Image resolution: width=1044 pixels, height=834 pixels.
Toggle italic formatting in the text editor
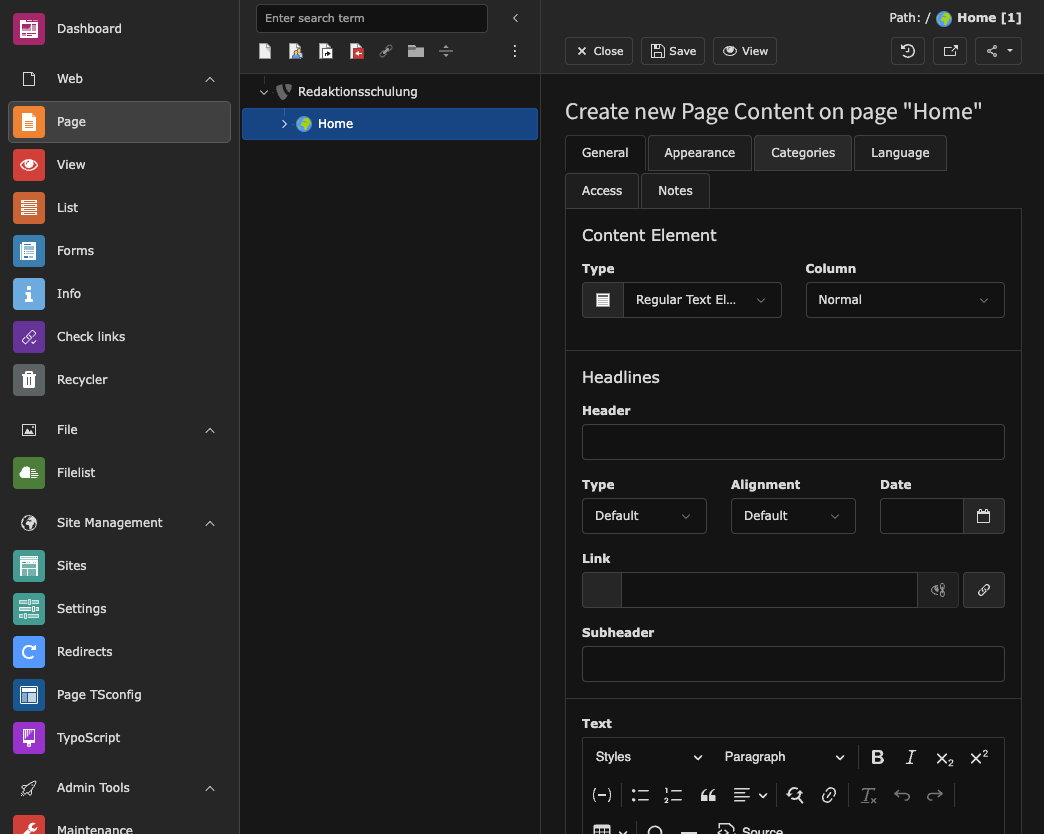pyautogui.click(x=910, y=757)
